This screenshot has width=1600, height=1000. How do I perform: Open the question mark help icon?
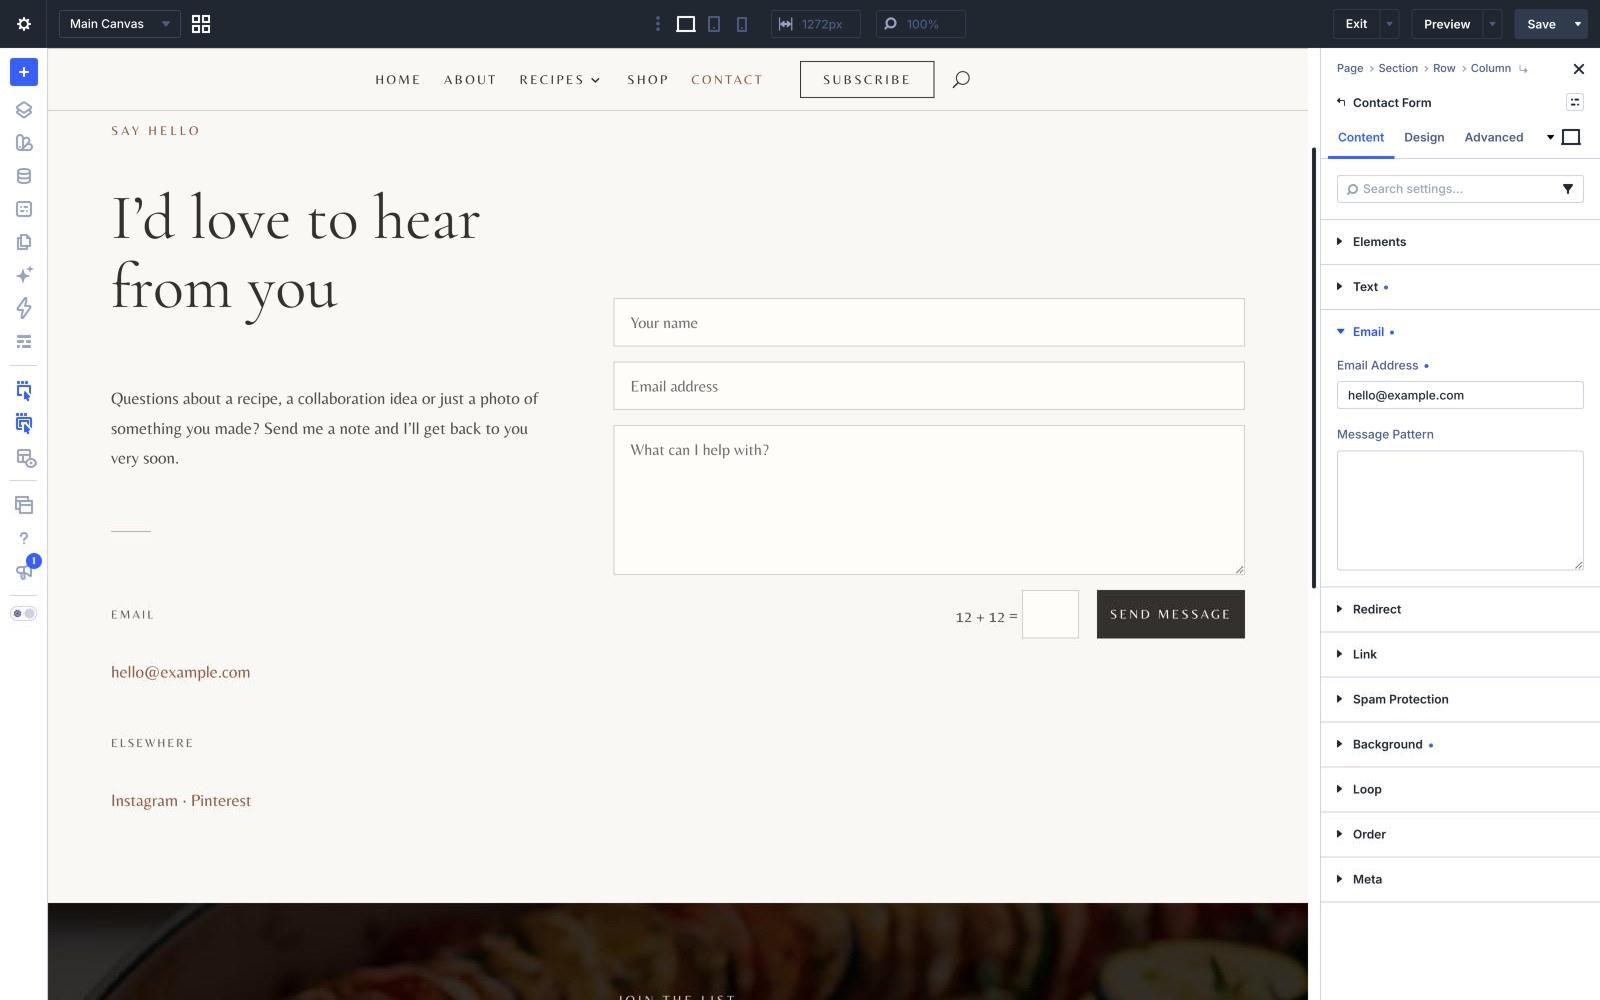click(x=24, y=538)
